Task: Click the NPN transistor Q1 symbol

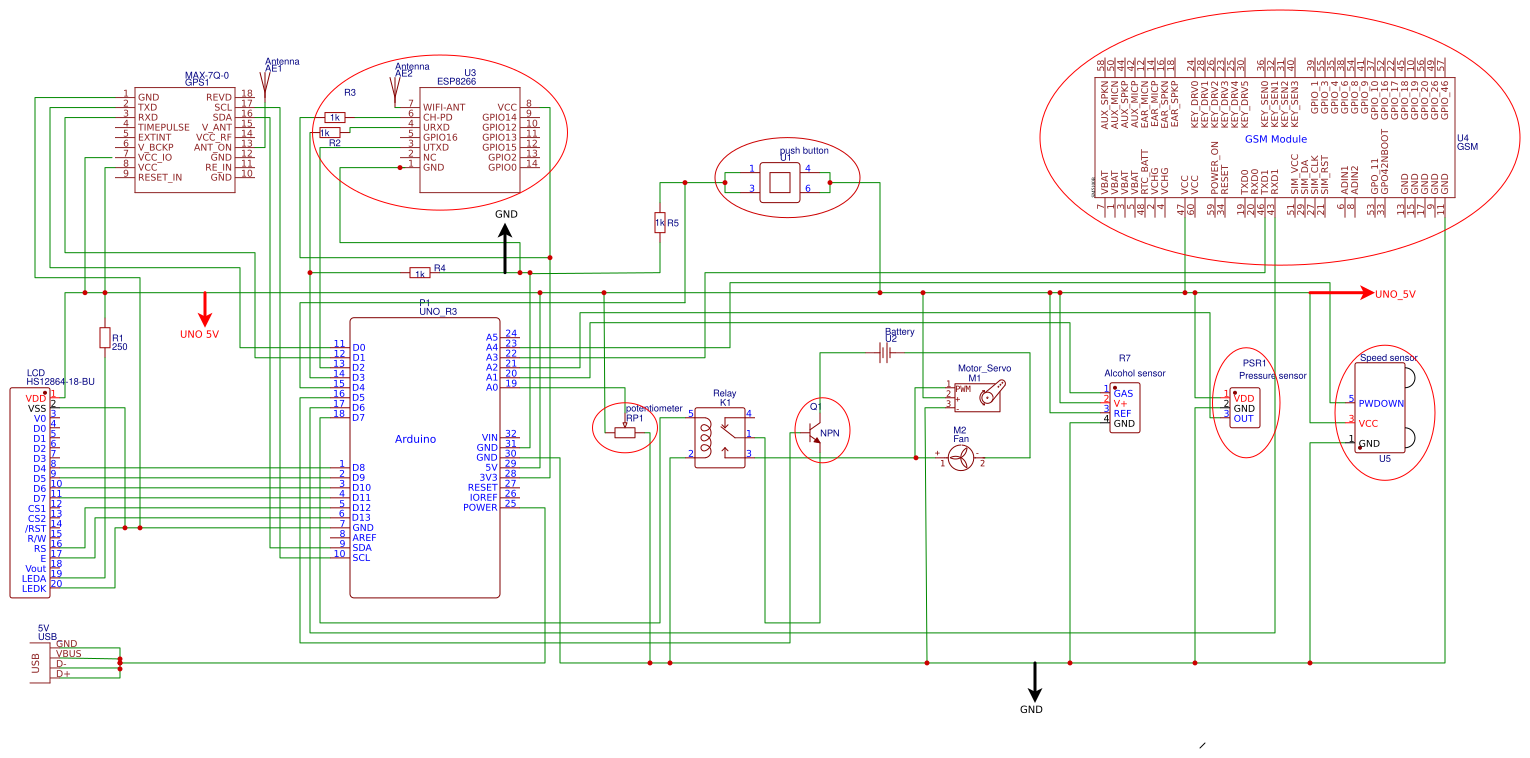Action: (x=815, y=430)
